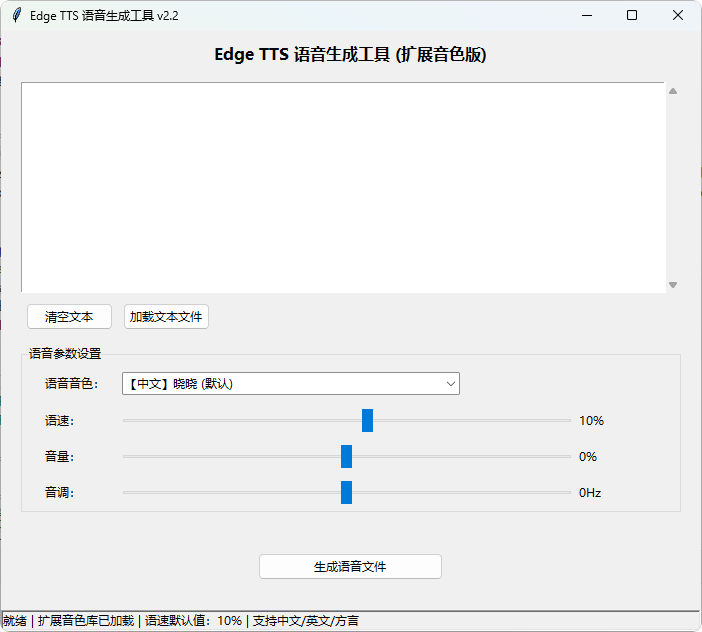This screenshot has width=702, height=632.
Task: Generate audio with 生成语音文件 button
Action: tap(350, 567)
